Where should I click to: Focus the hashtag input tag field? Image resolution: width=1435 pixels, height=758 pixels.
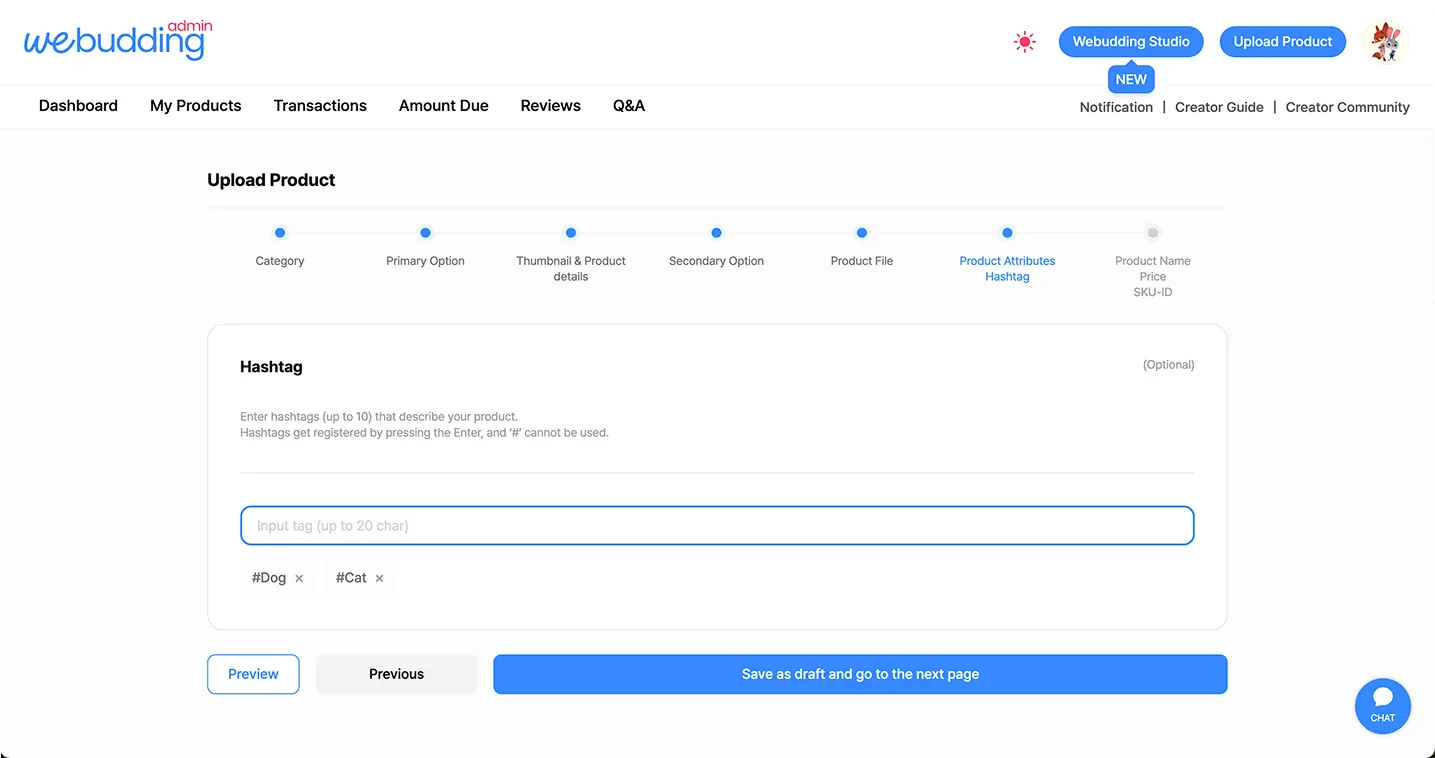[717, 526]
